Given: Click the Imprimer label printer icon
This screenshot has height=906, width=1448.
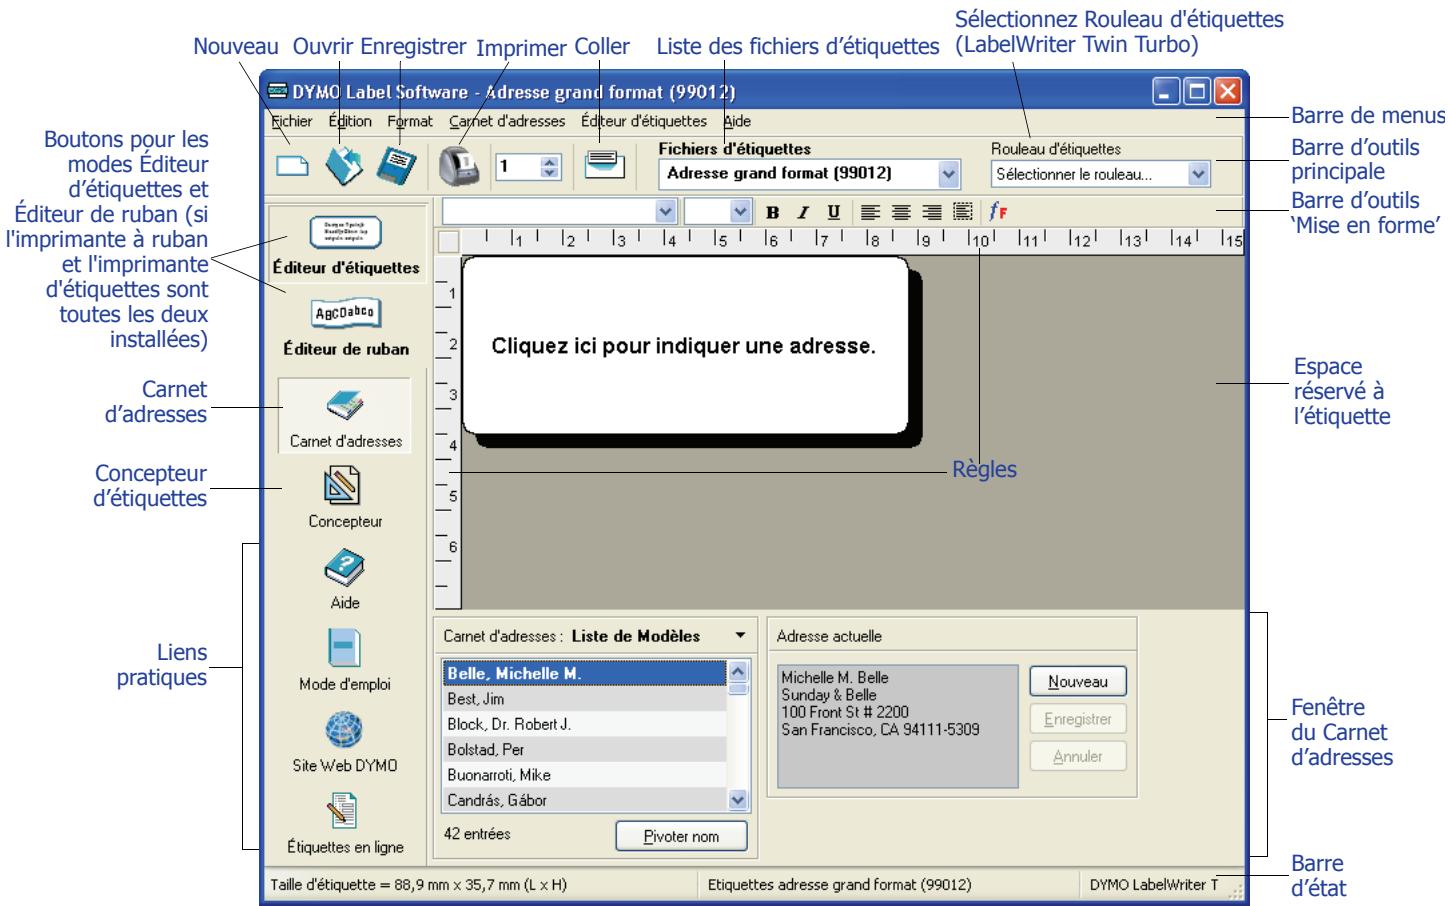Looking at the screenshot, I should 460,166.
